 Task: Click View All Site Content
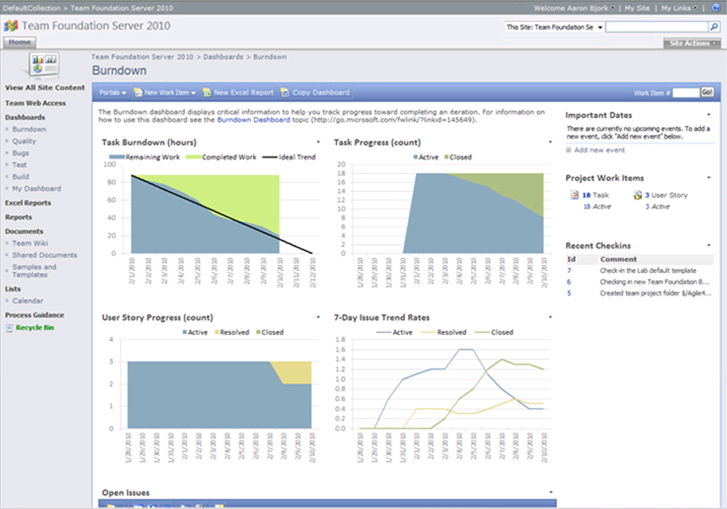[x=45, y=88]
